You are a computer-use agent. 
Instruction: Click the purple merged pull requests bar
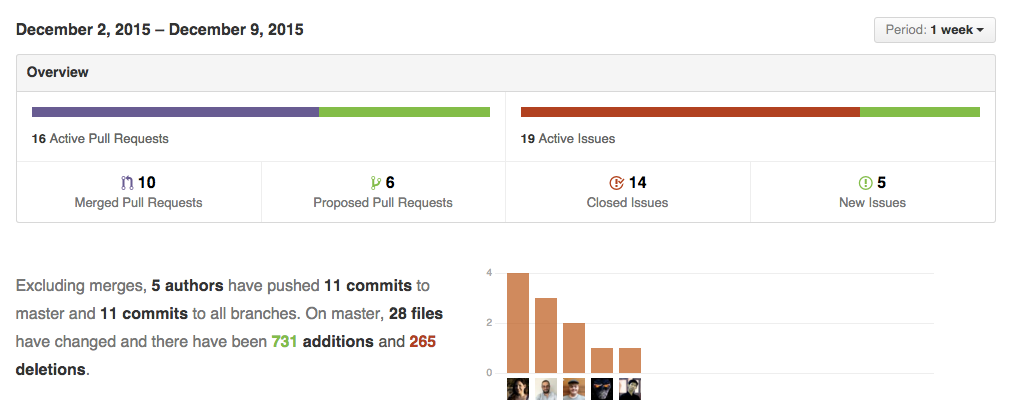pos(175,112)
